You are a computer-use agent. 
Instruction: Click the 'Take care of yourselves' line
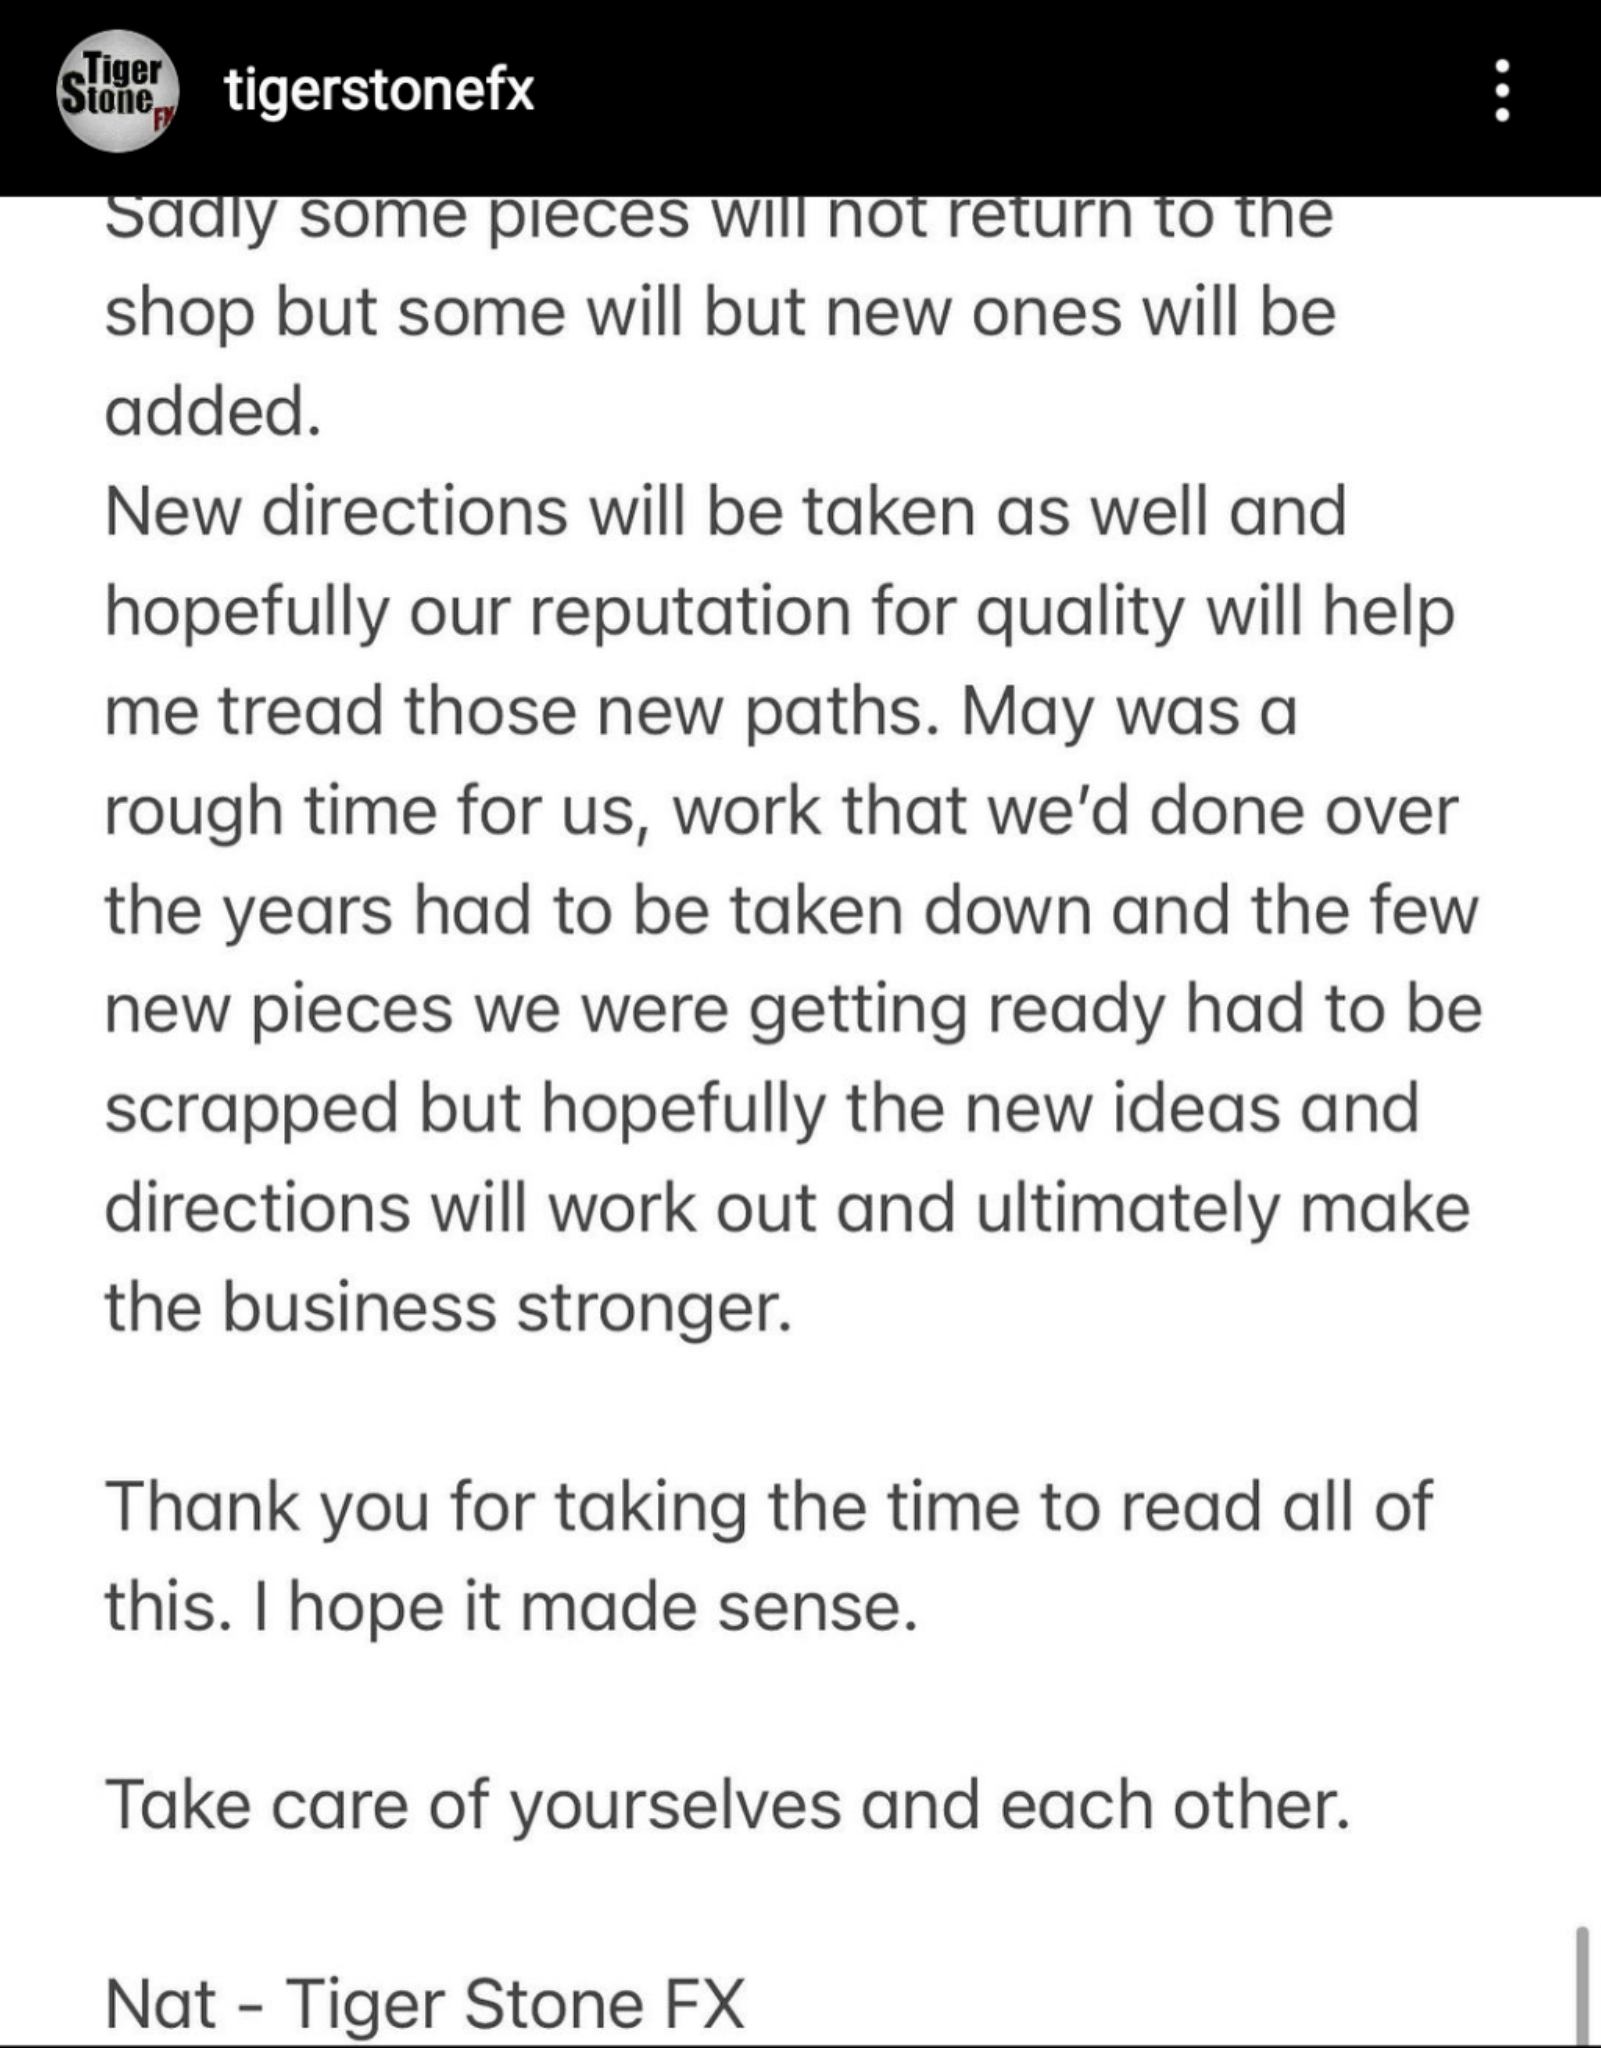tap(728, 1805)
